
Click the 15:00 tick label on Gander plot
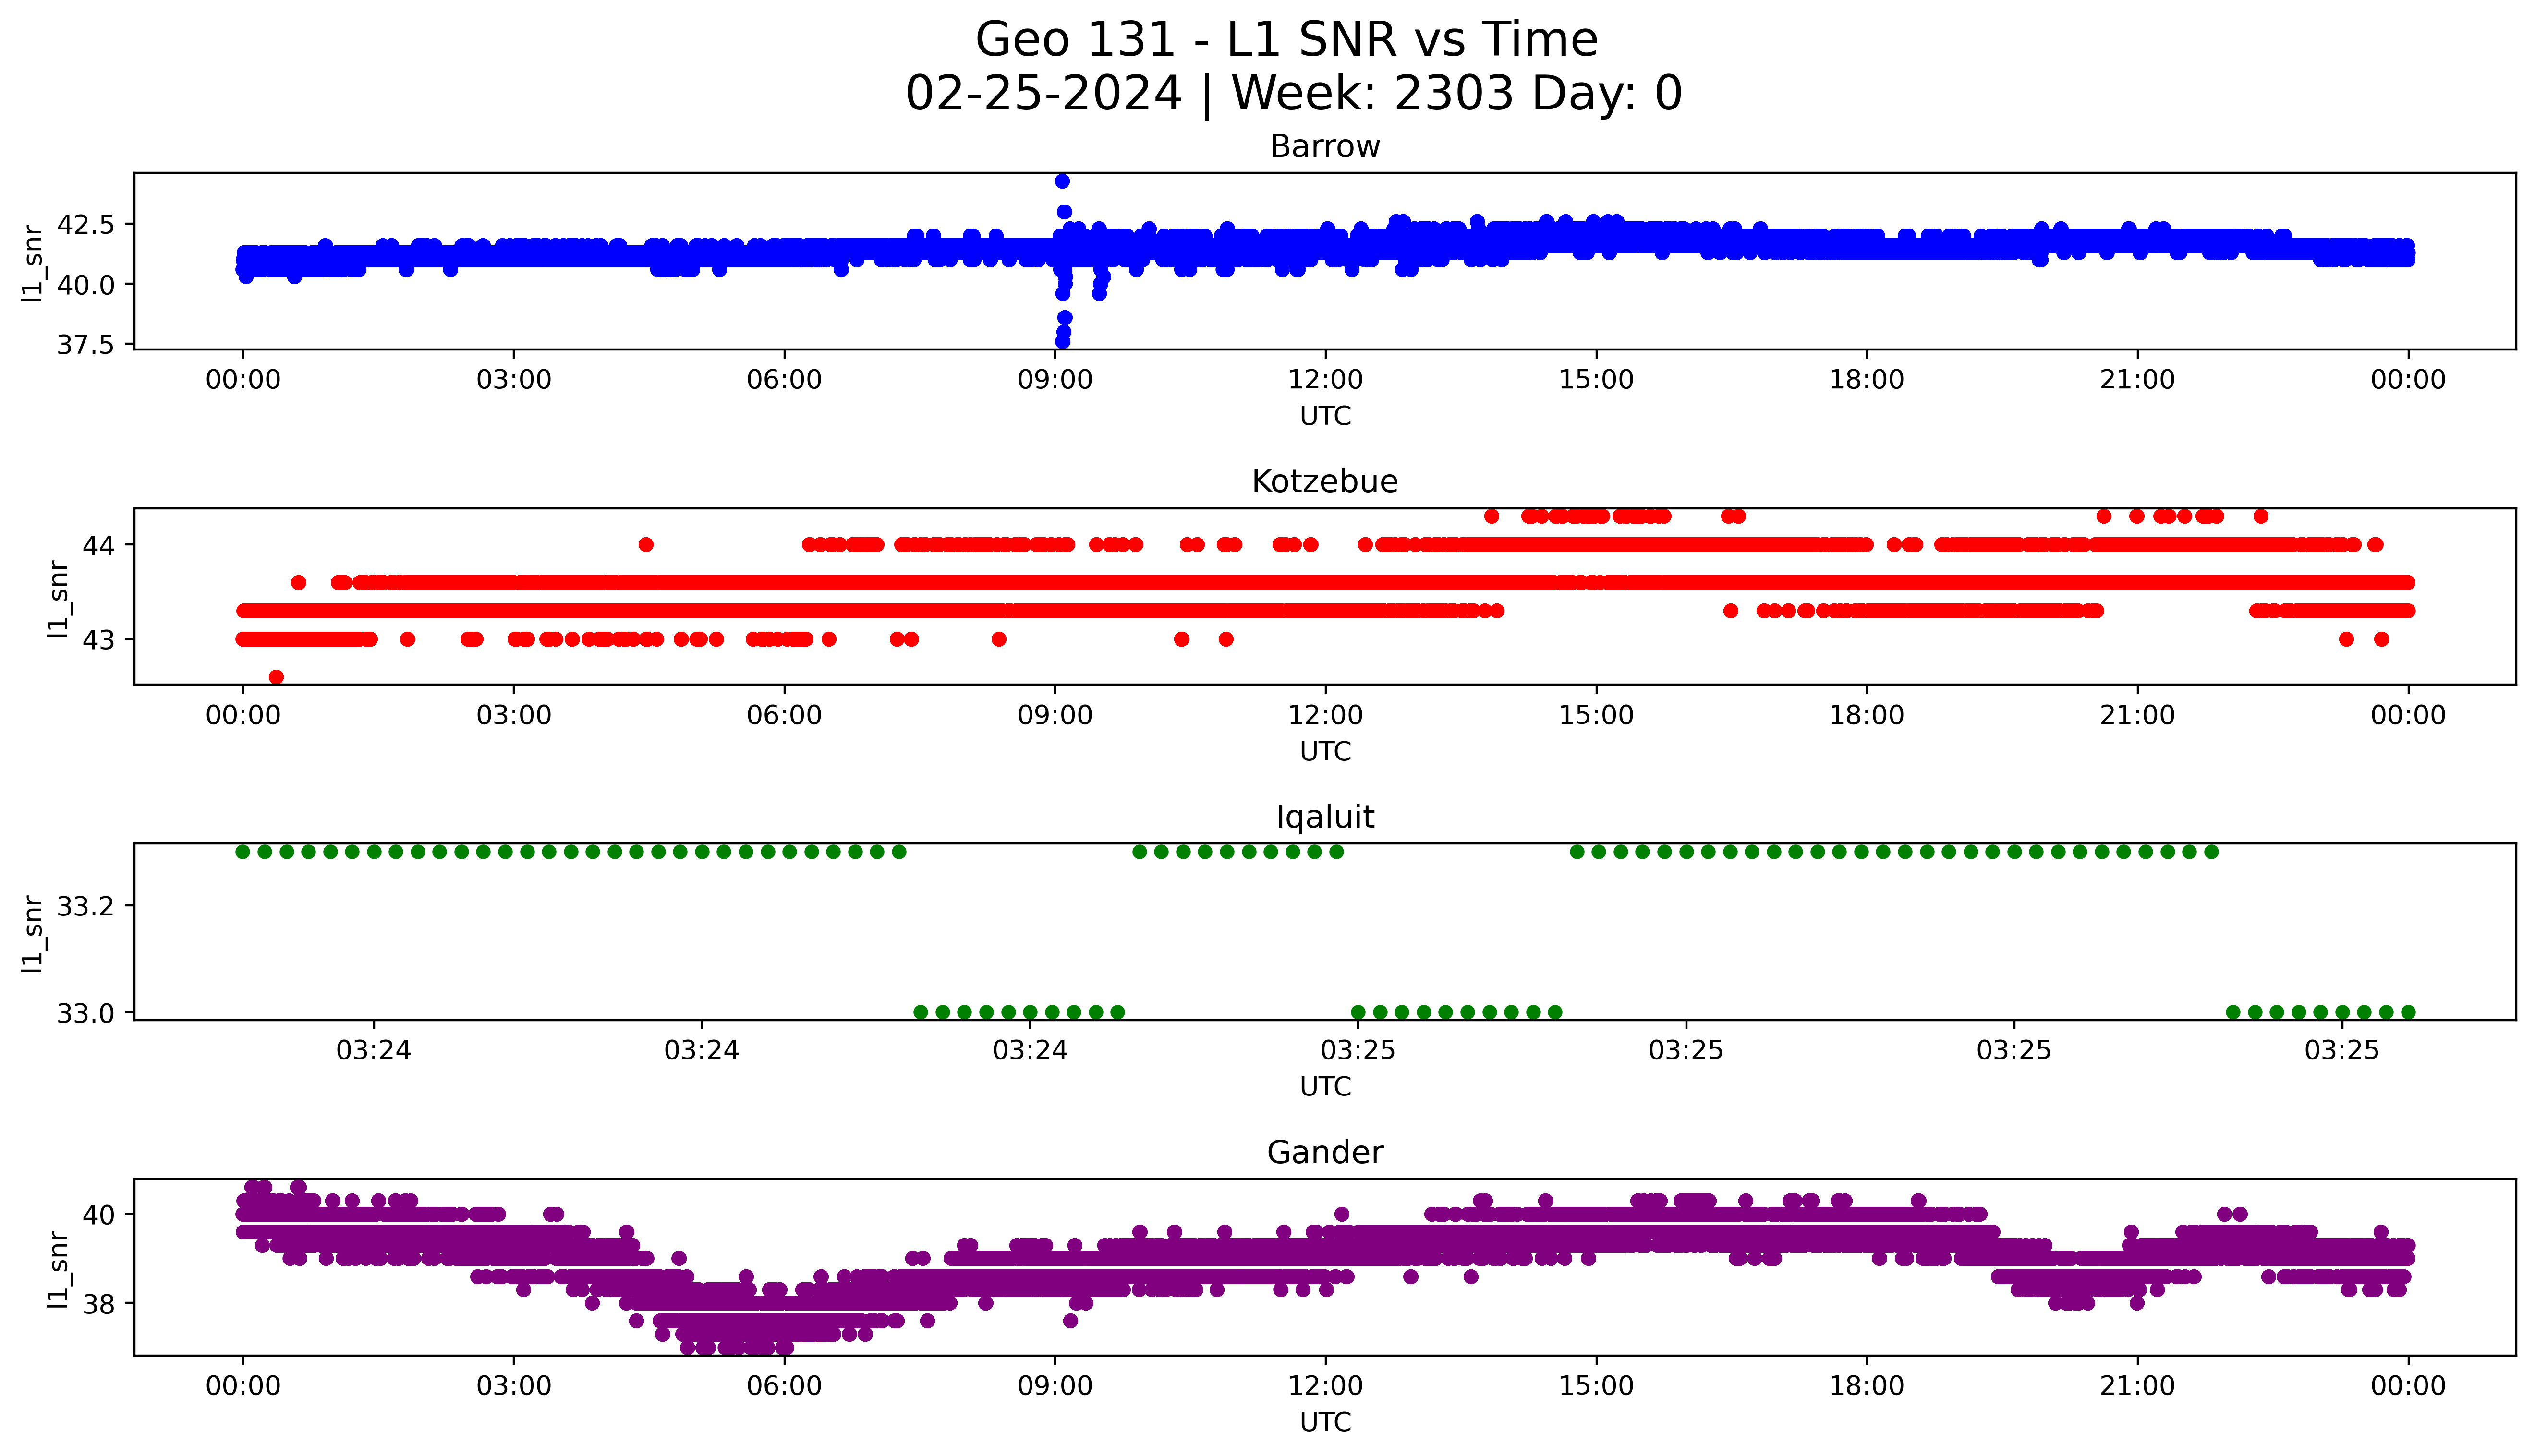tap(1597, 1386)
